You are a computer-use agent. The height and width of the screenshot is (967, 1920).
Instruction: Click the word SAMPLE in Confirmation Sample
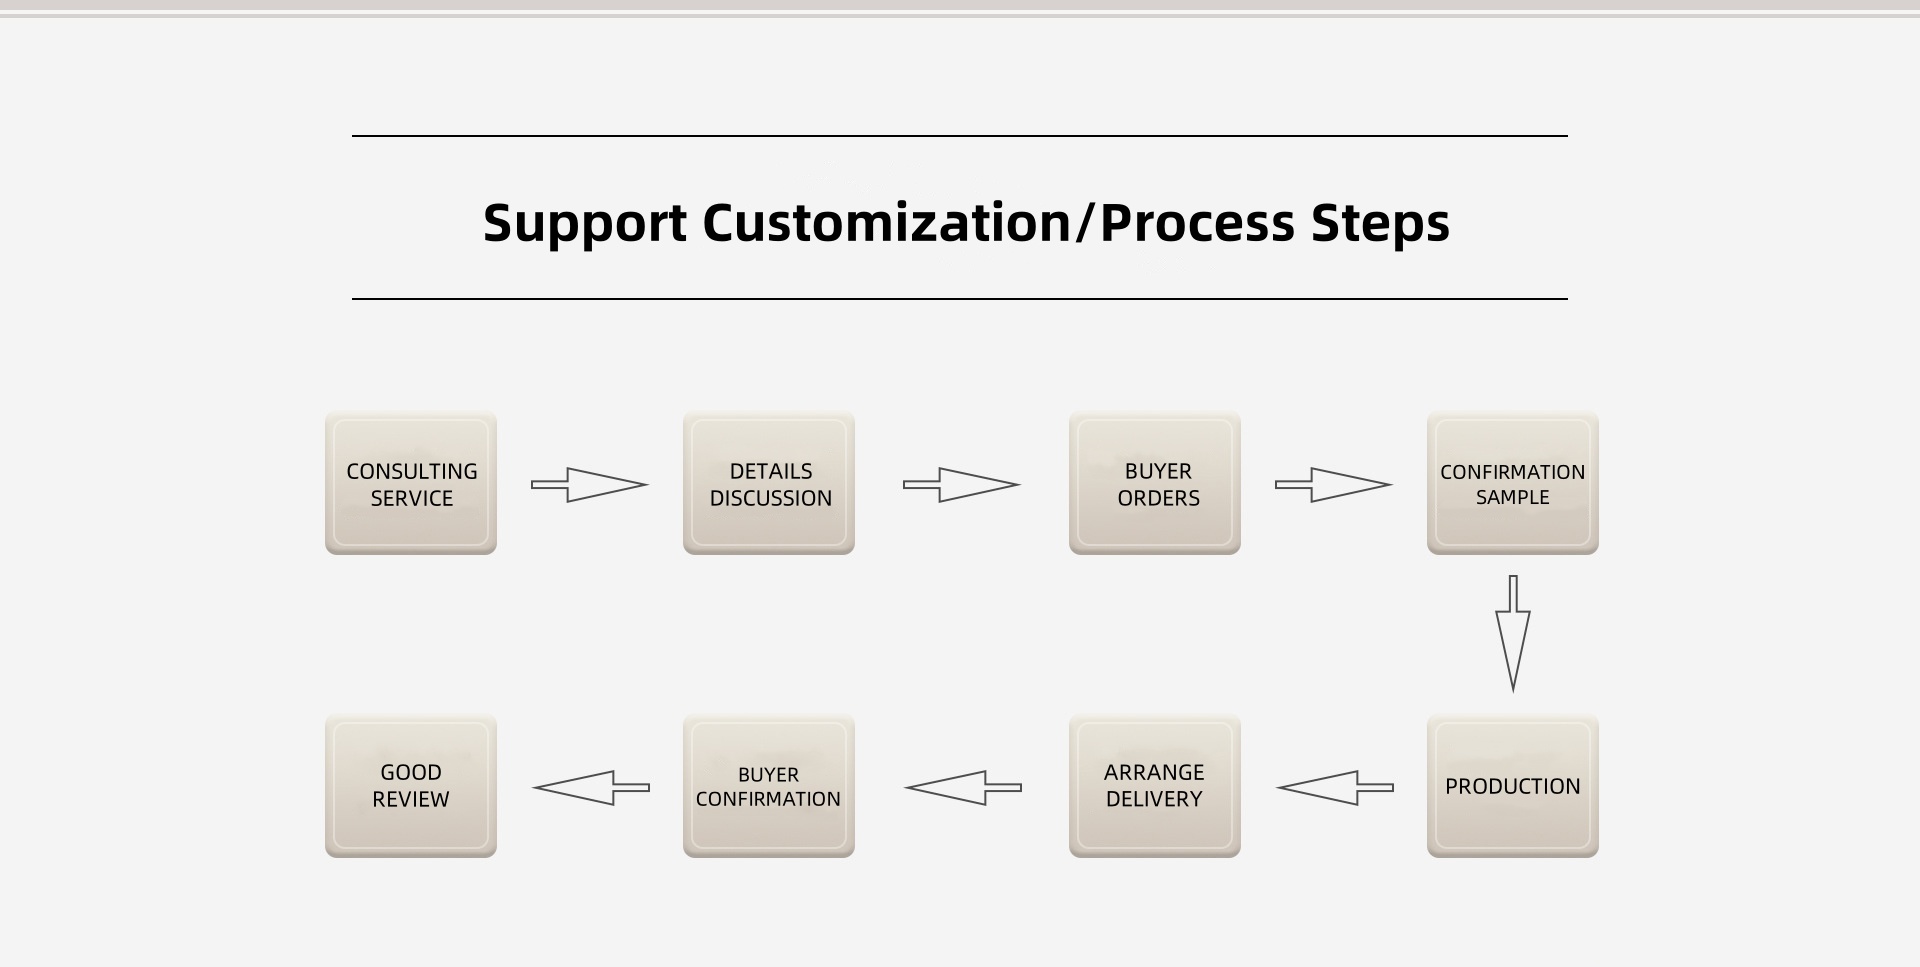[1512, 498]
